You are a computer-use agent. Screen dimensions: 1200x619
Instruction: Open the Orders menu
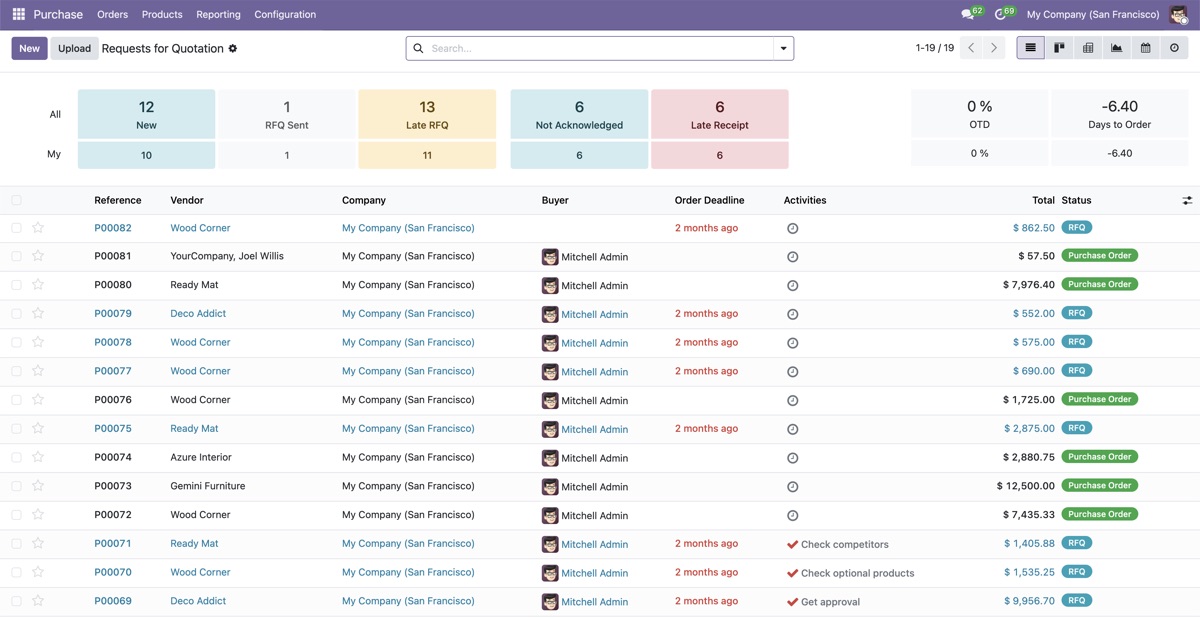tap(112, 14)
